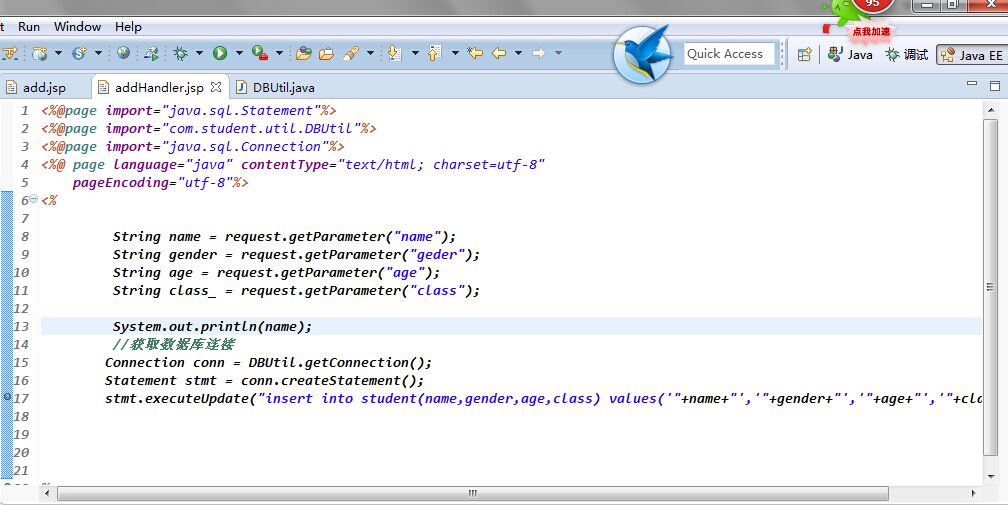1008x505 pixels.
Task: Collapse the scriptlet fold at line 6
Action: click(x=33, y=199)
